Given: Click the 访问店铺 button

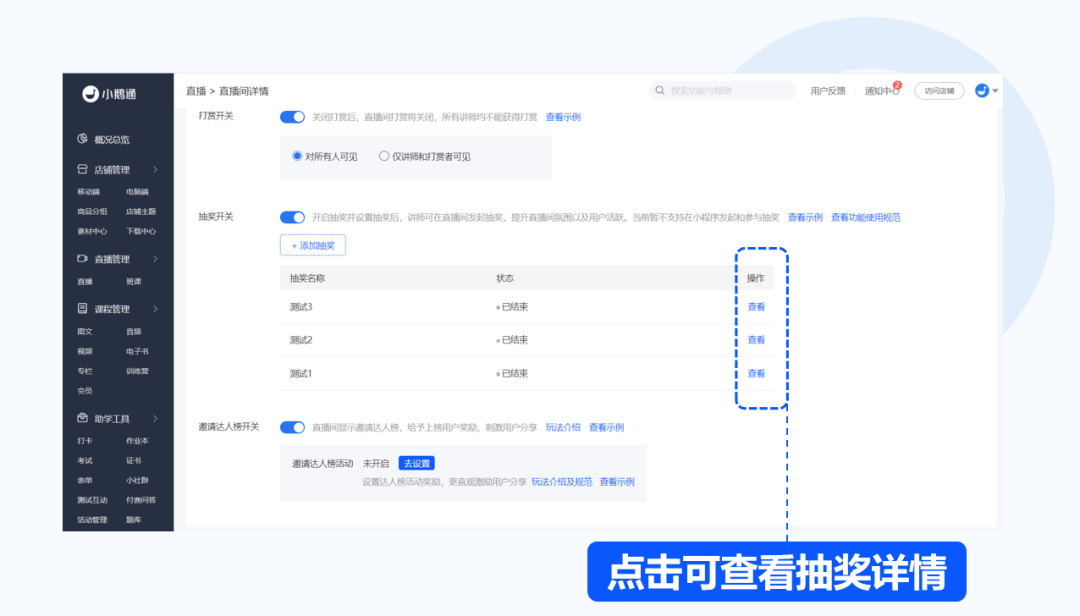Looking at the screenshot, I should tap(939, 90).
